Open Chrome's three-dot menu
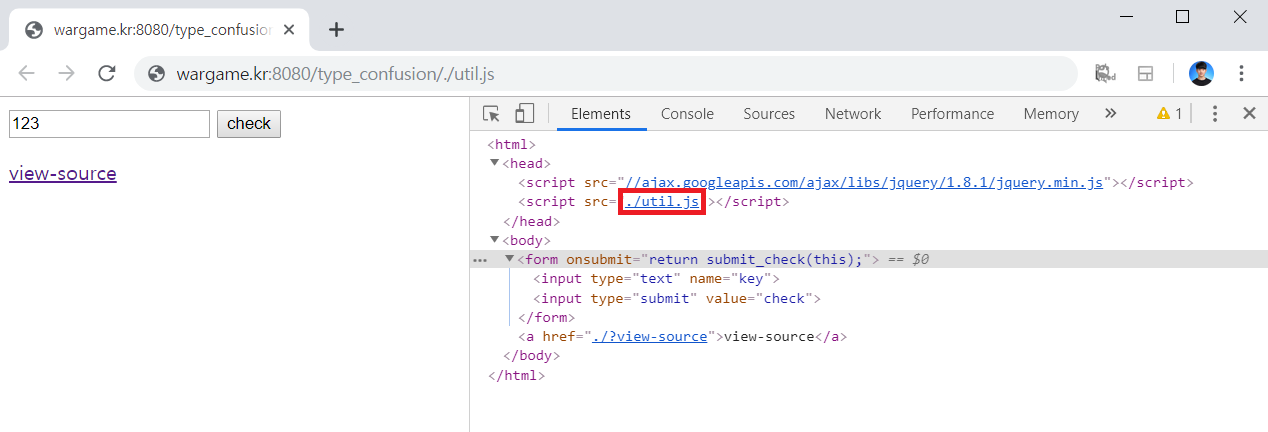 [1241, 73]
